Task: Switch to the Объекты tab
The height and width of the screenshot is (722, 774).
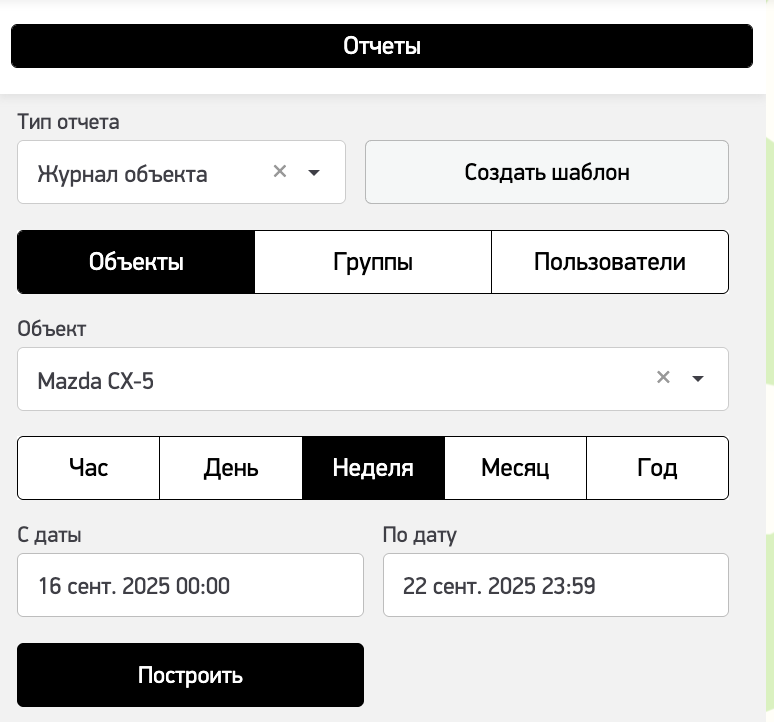Action: 136,262
